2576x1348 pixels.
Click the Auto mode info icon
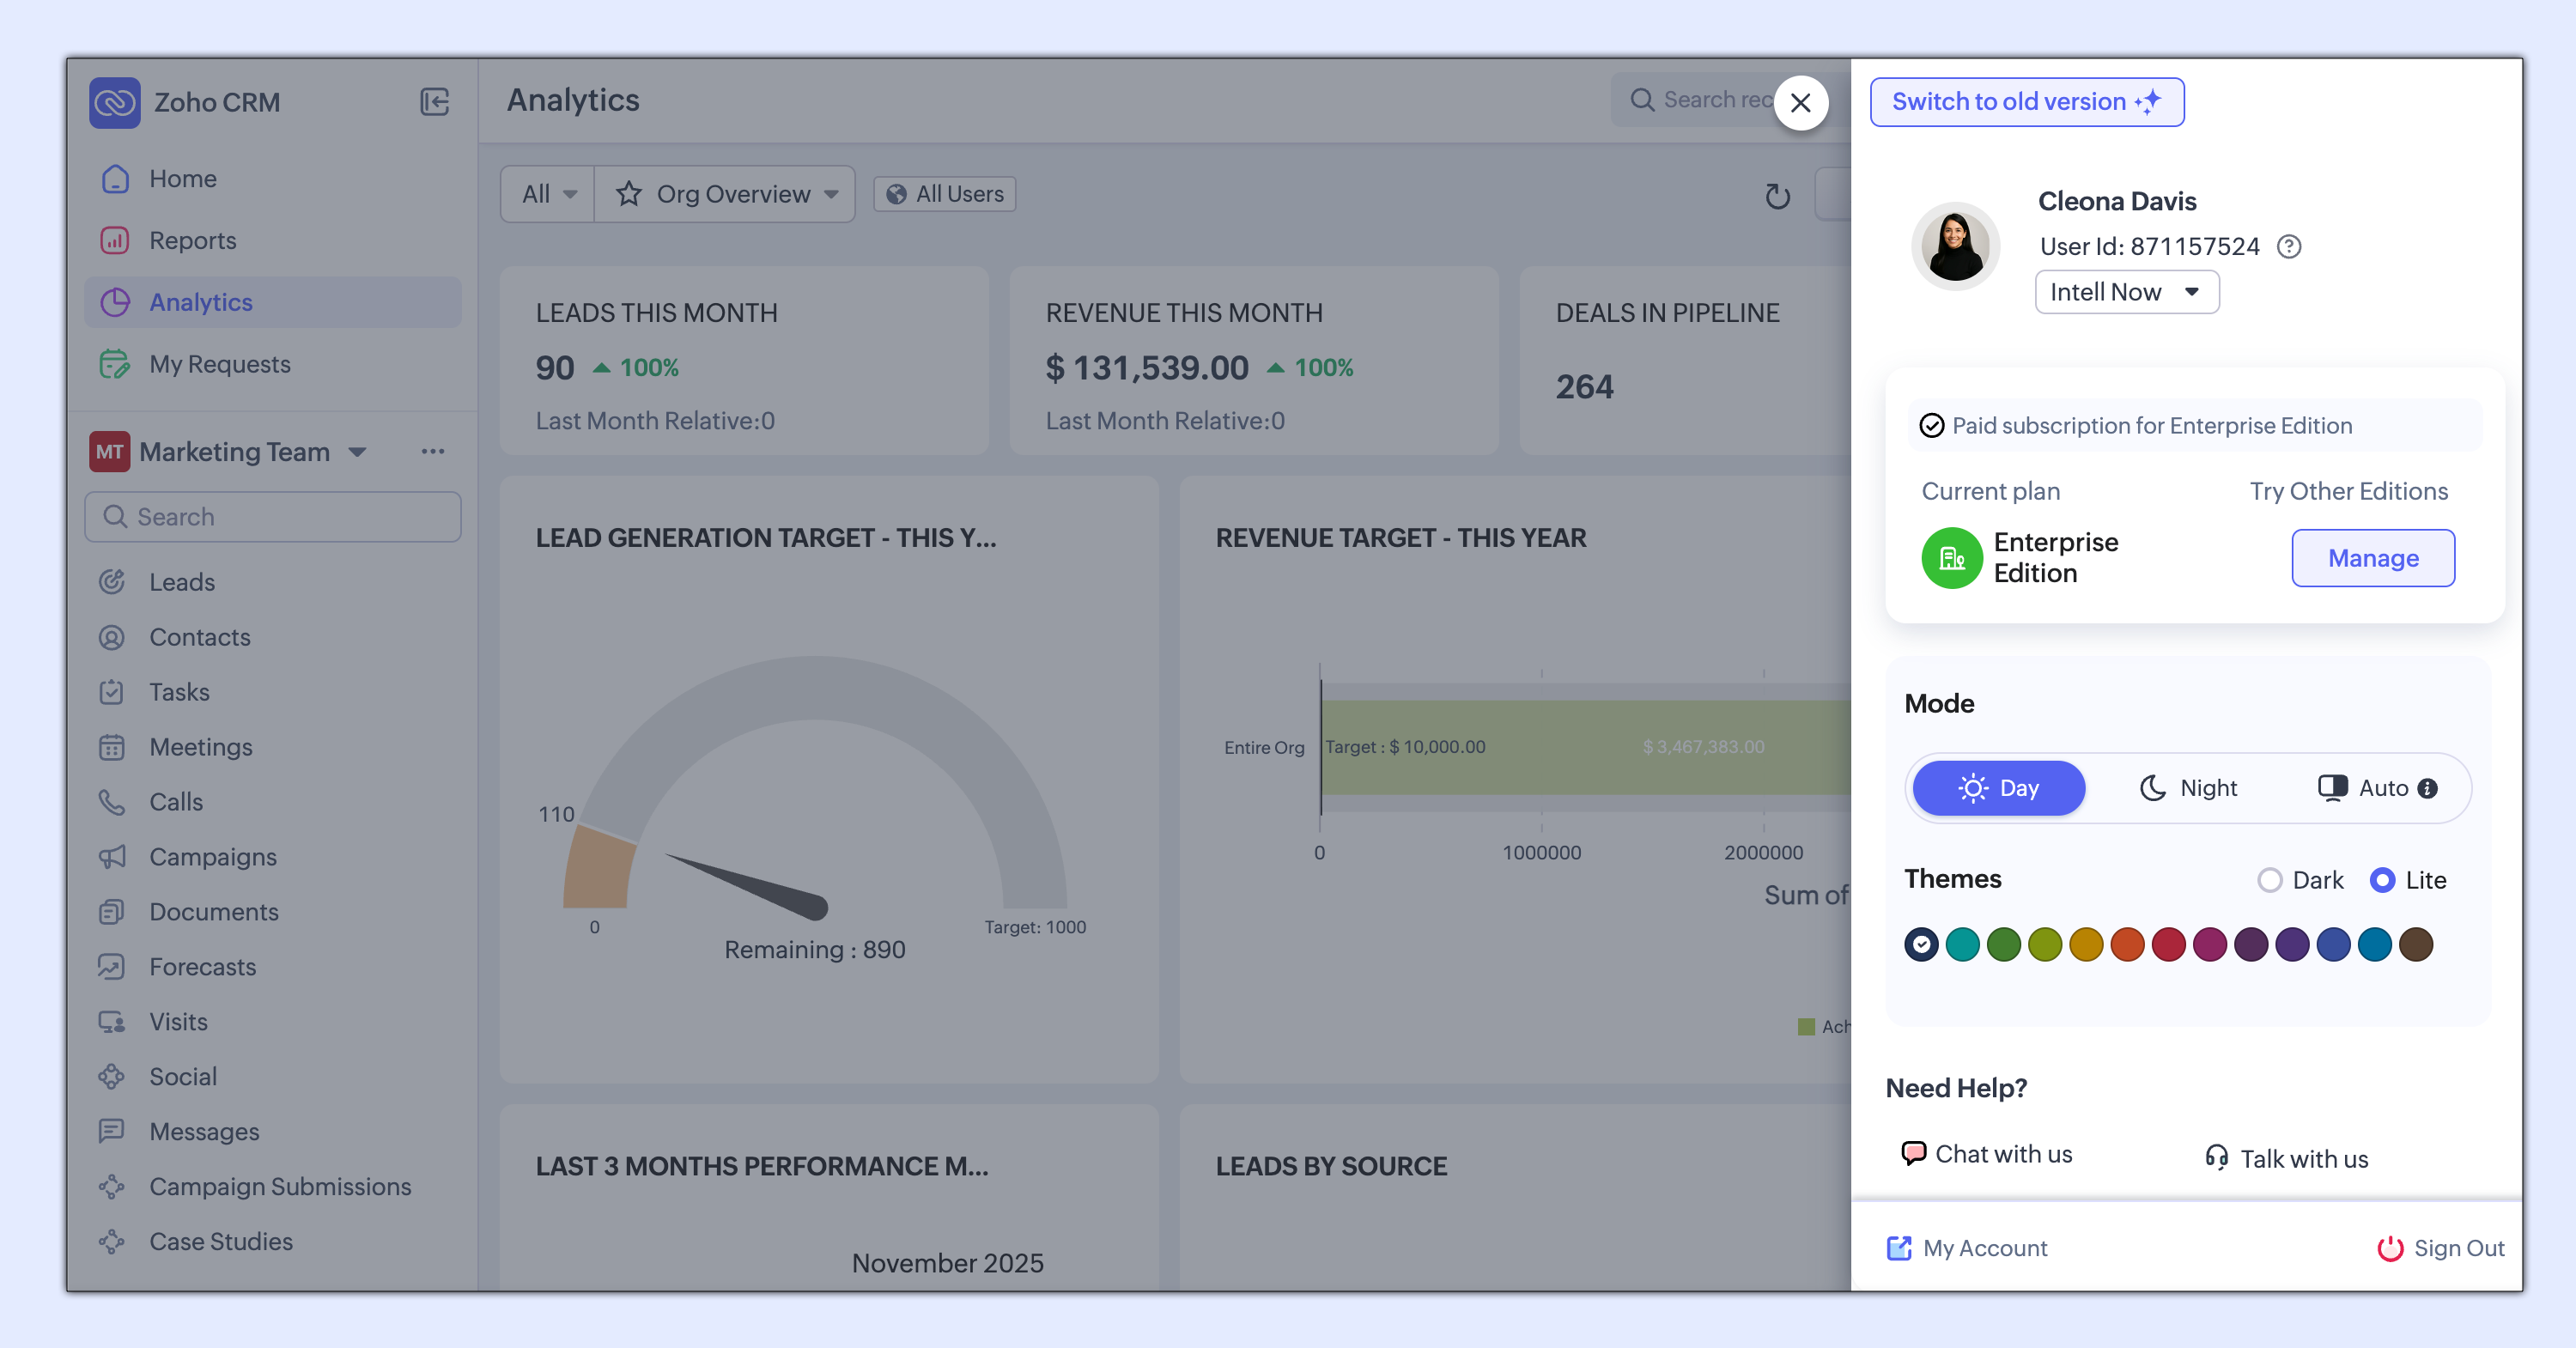pyautogui.click(x=2427, y=789)
